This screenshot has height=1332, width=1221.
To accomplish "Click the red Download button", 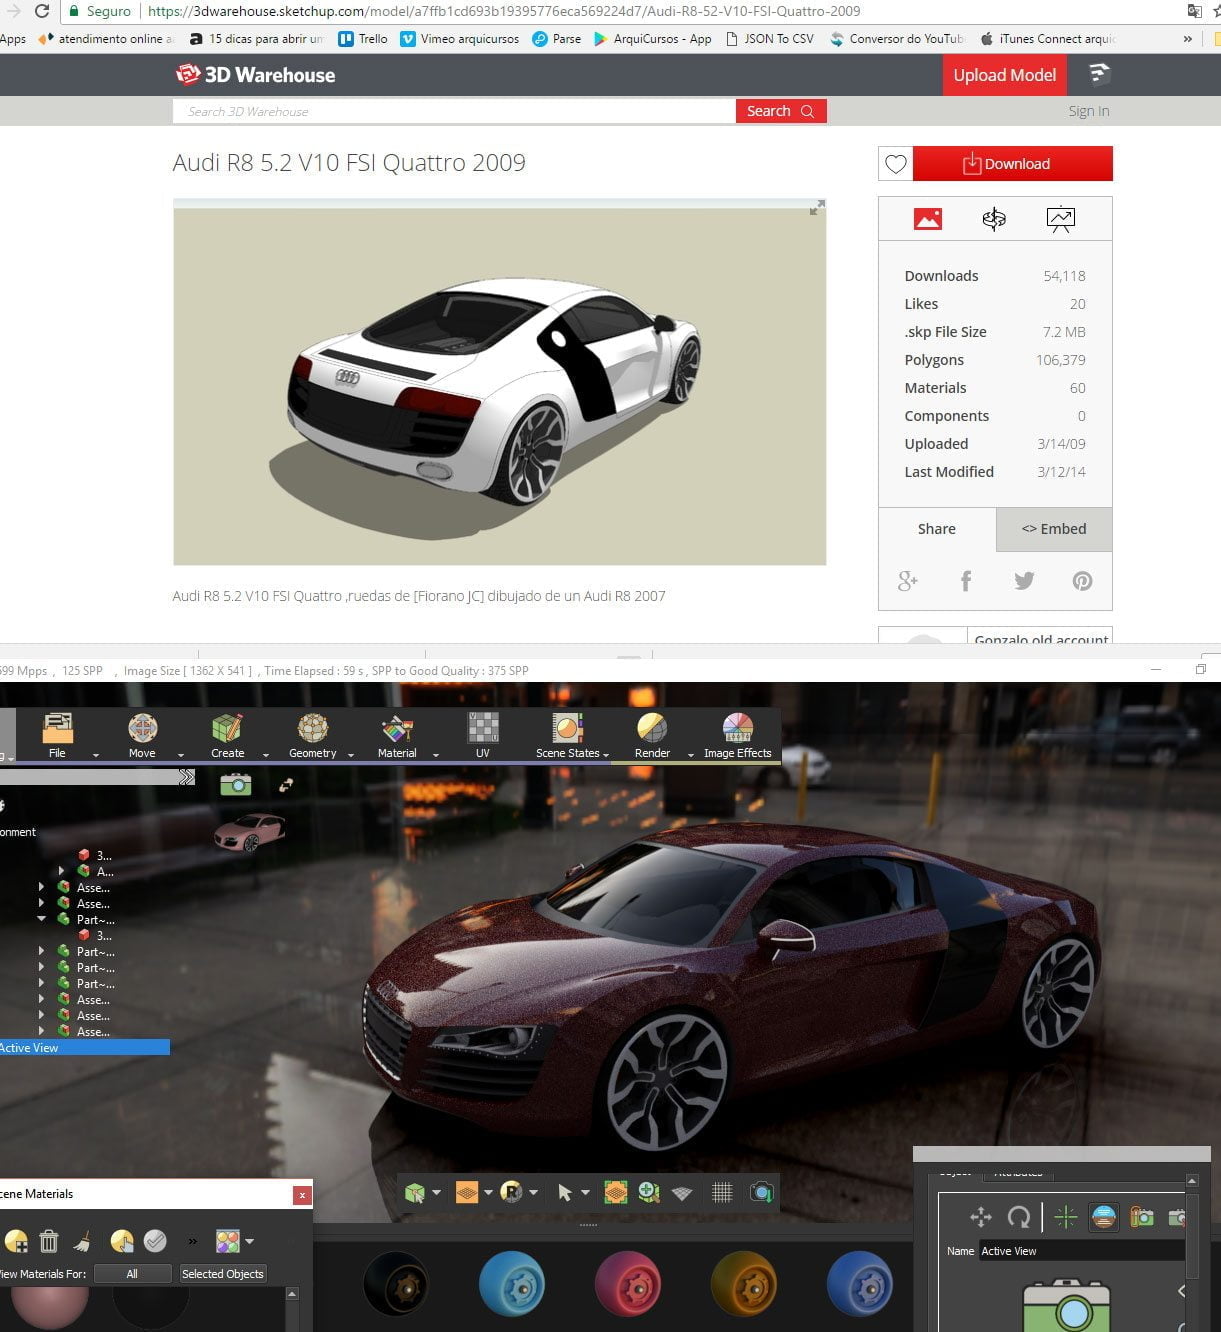I will point(1013,164).
